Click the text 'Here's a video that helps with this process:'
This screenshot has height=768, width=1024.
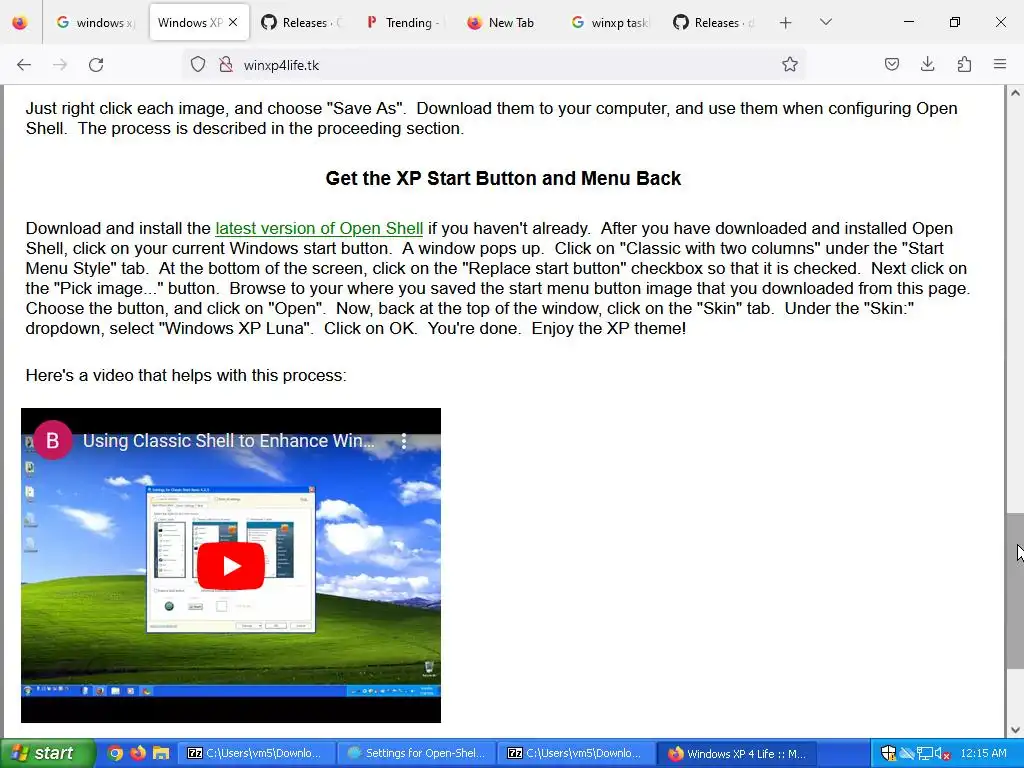coord(186,376)
